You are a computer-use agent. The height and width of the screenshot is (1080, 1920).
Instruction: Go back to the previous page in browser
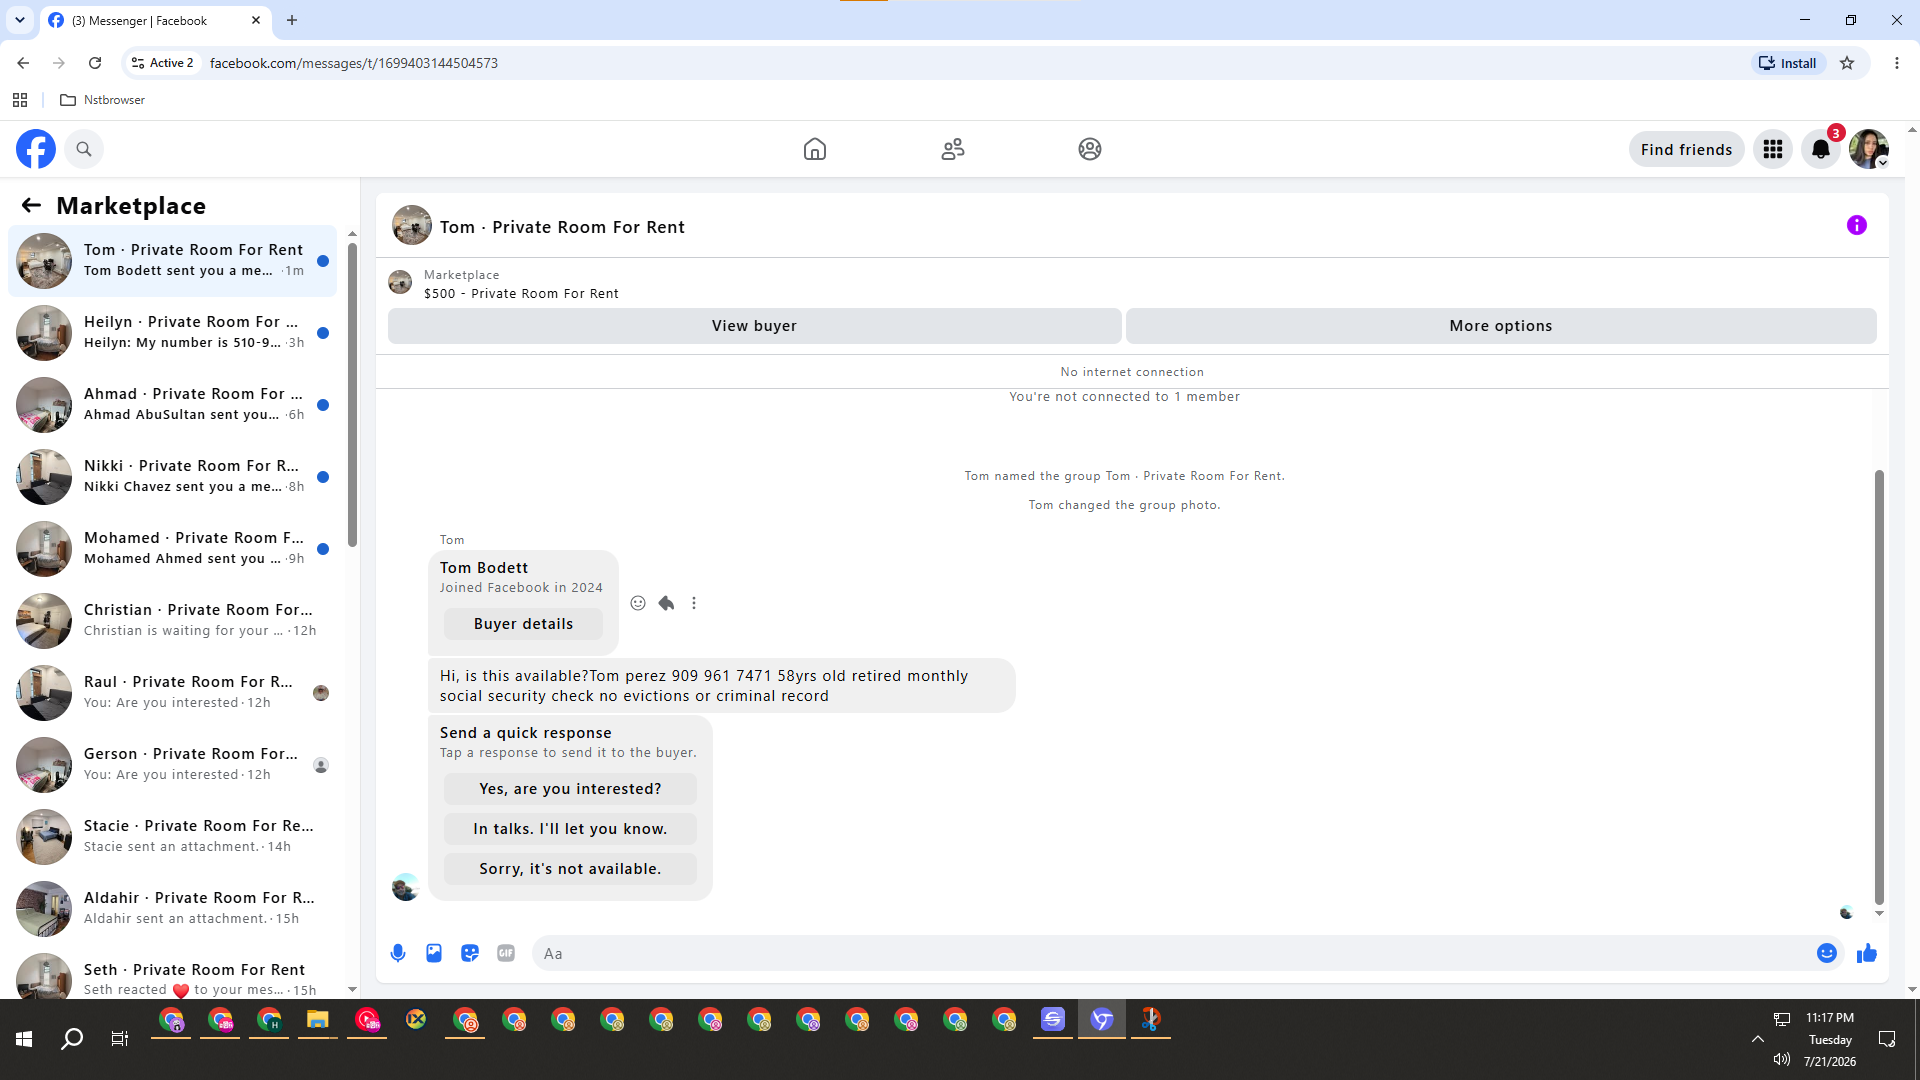pyautogui.click(x=23, y=63)
